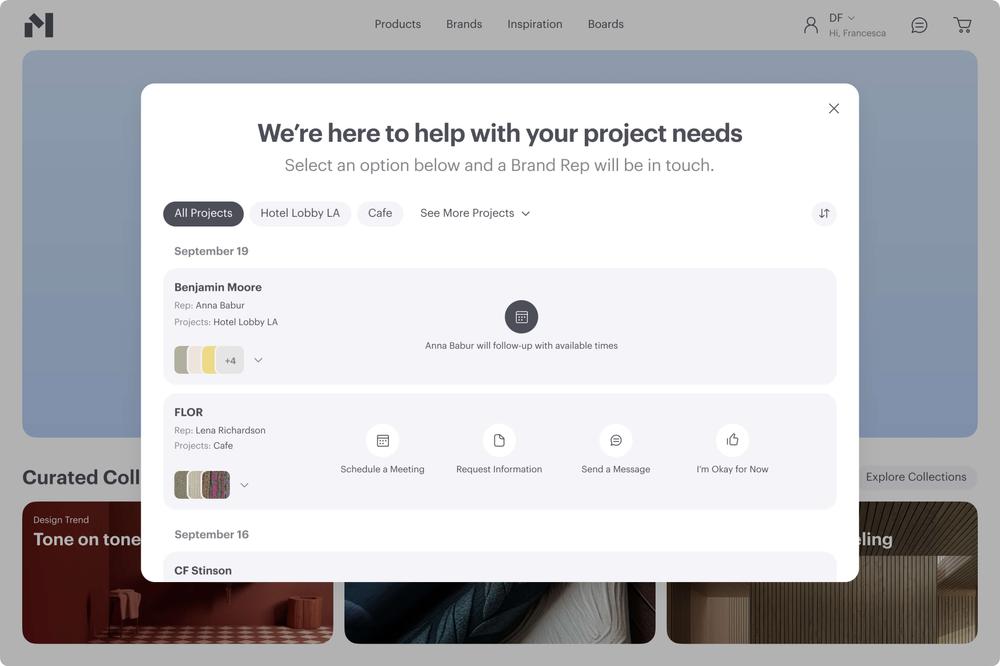Select the Cafe project filter
The height and width of the screenshot is (666, 1000).
pos(380,213)
